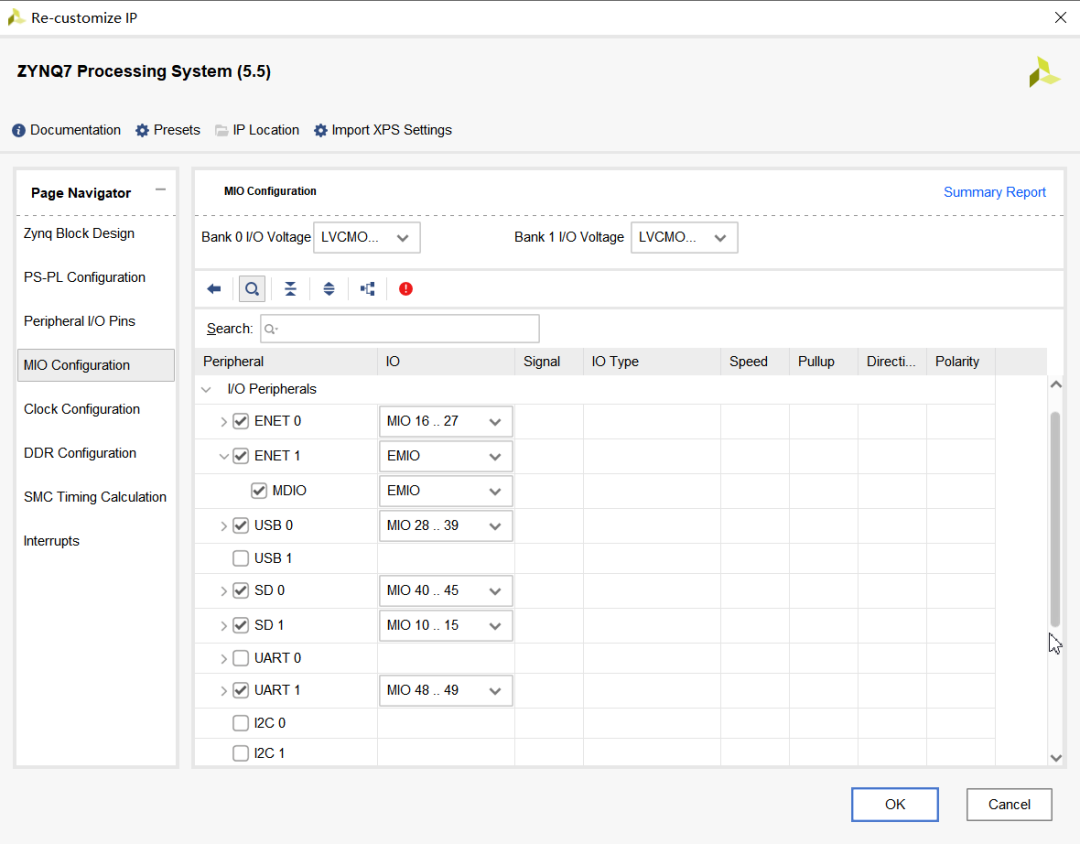The height and width of the screenshot is (844, 1080).
Task: Open the MDIO IO dropdown set to EMIO
Action: click(x=446, y=491)
